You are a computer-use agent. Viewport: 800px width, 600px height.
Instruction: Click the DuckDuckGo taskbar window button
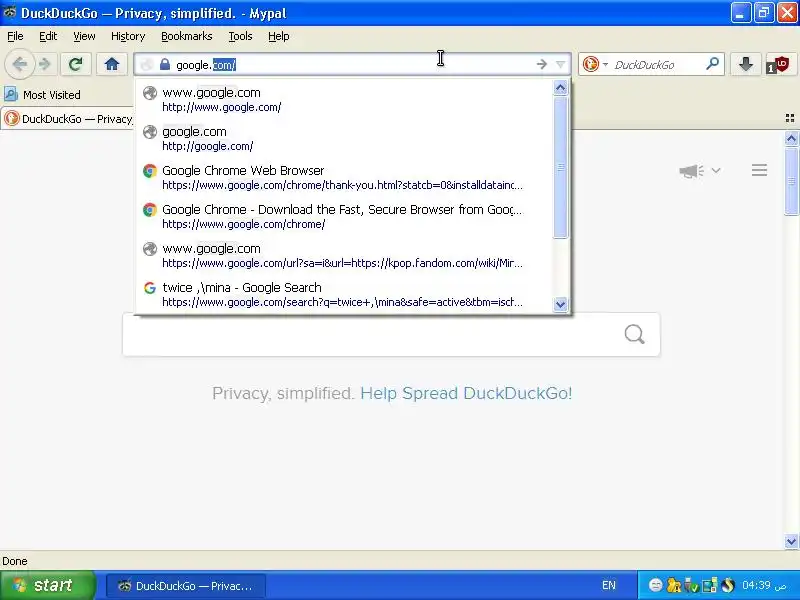186,586
